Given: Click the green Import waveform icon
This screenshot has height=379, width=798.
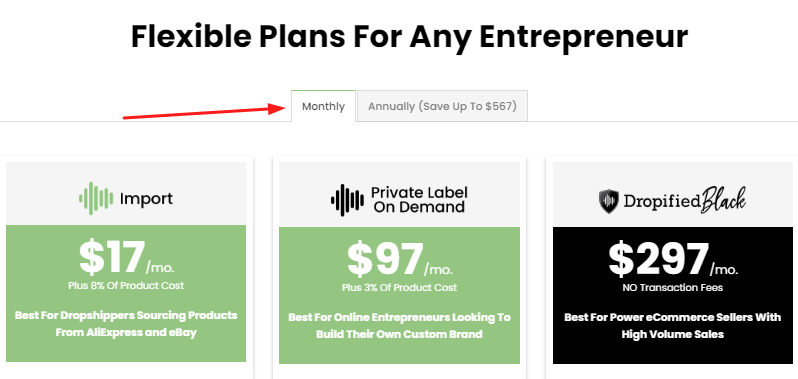Looking at the screenshot, I should click(x=96, y=198).
